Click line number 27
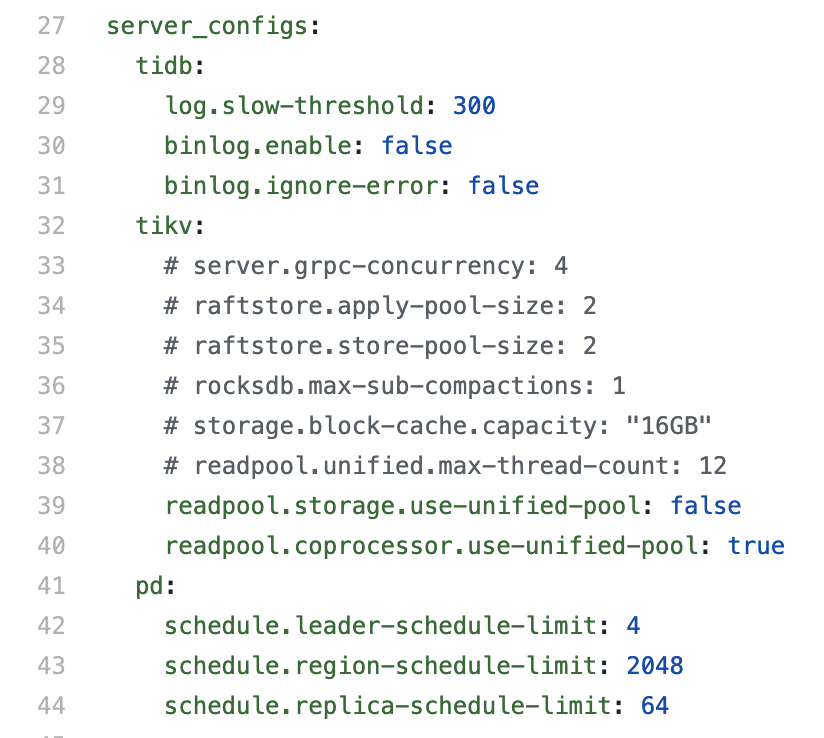Image resolution: width=824 pixels, height=738 pixels. click(x=52, y=26)
